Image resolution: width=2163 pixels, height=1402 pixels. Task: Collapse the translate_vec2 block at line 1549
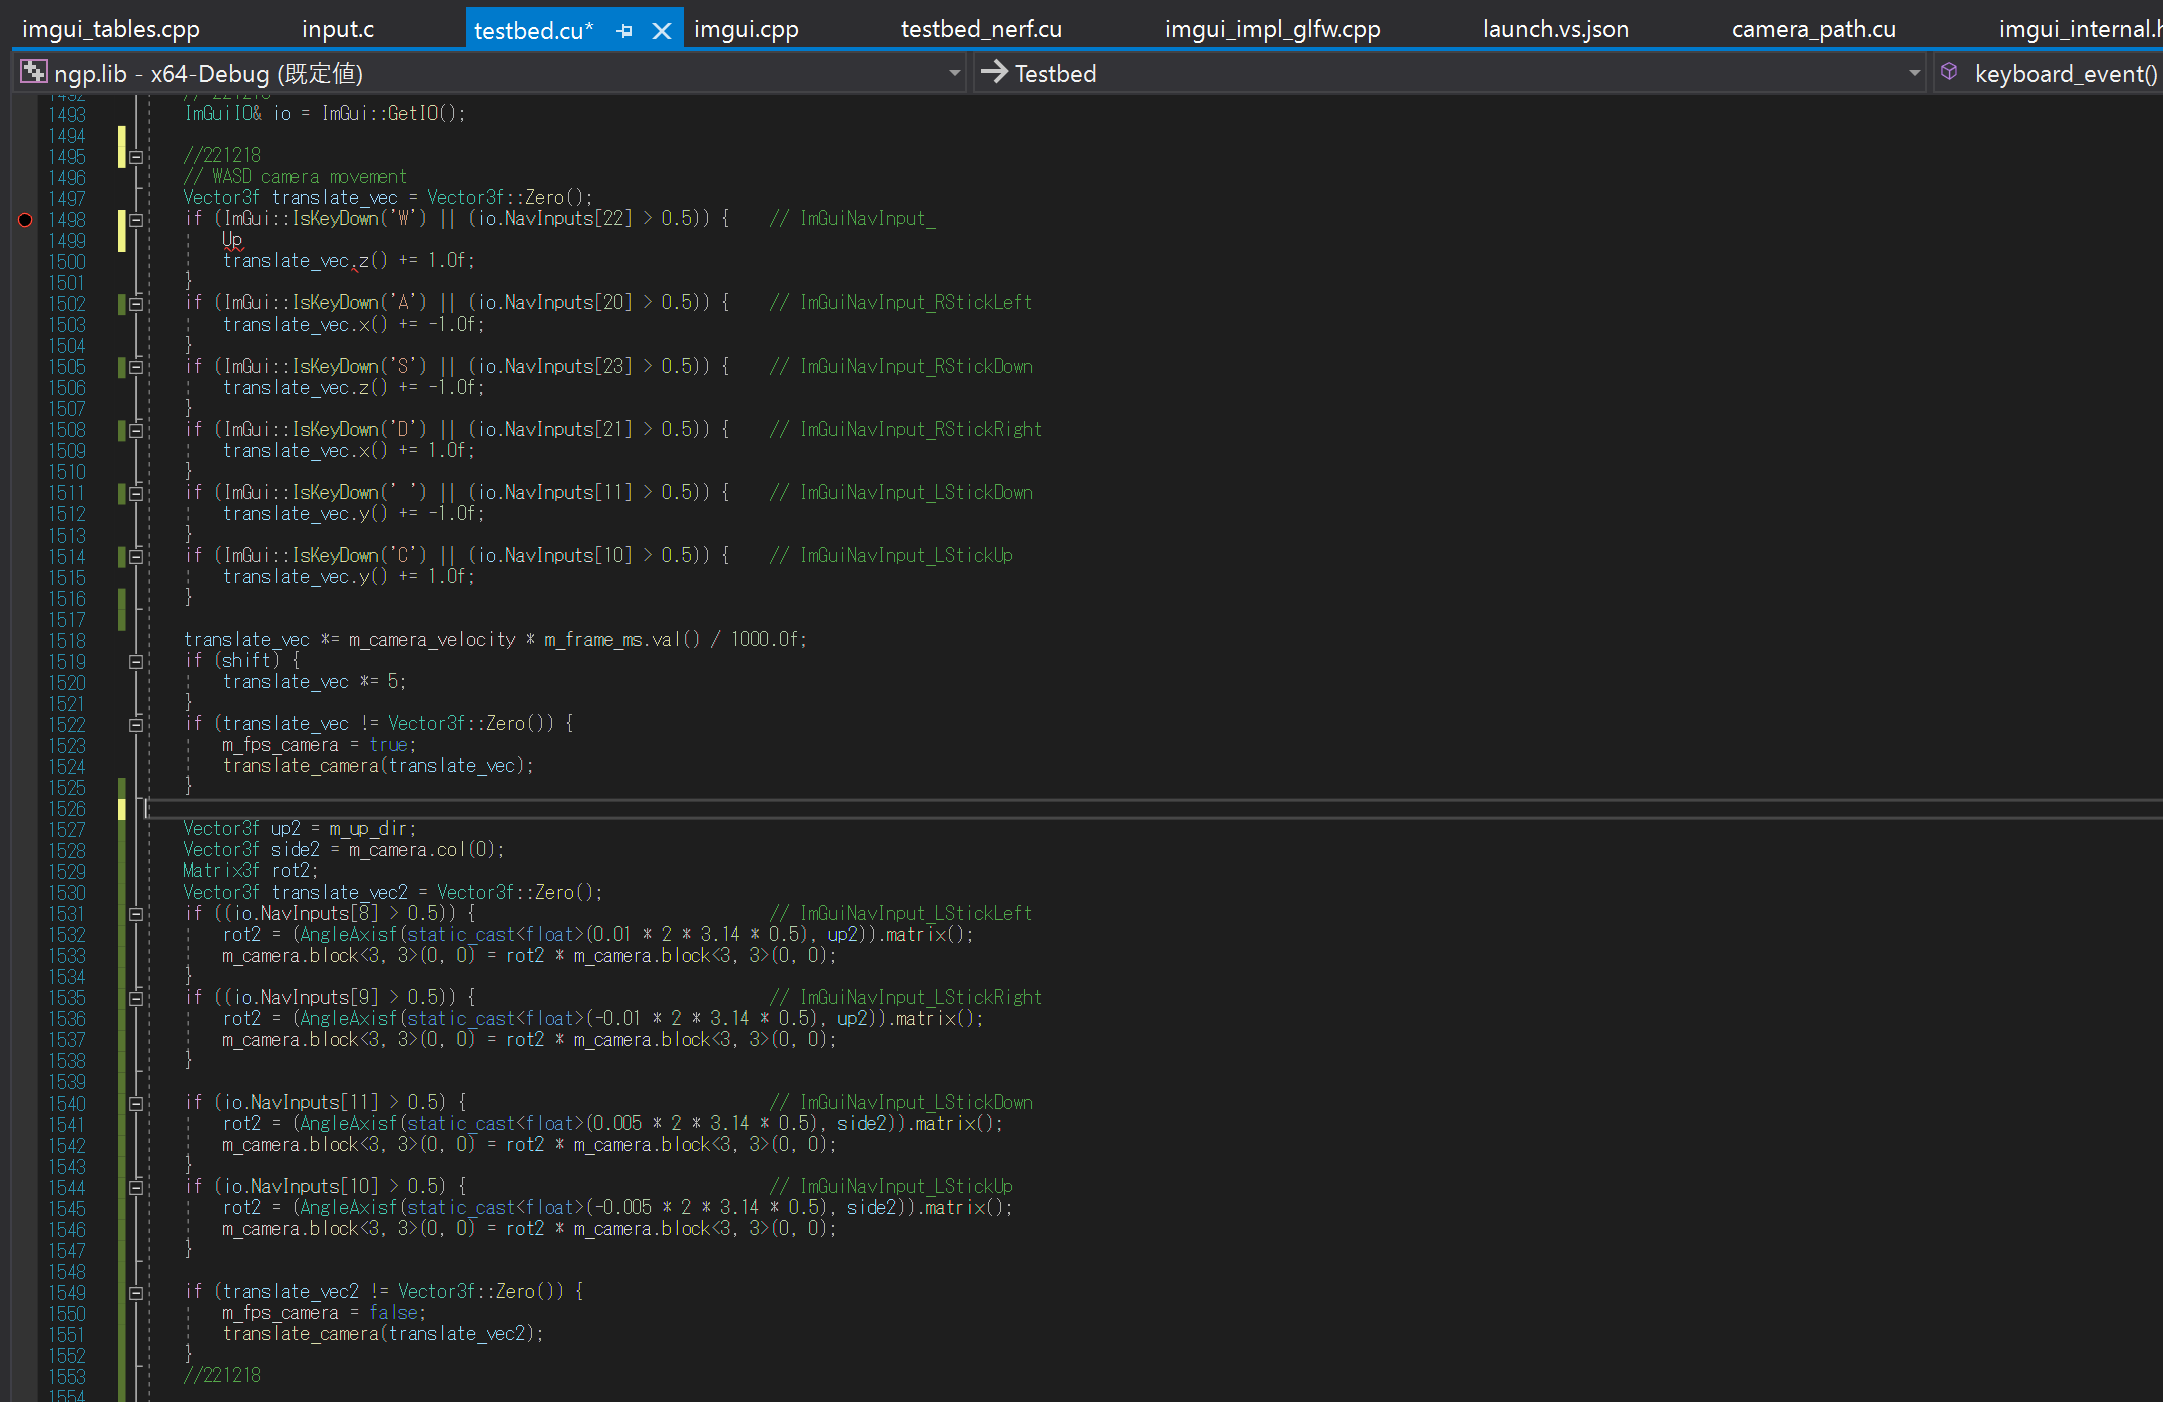click(x=136, y=1292)
